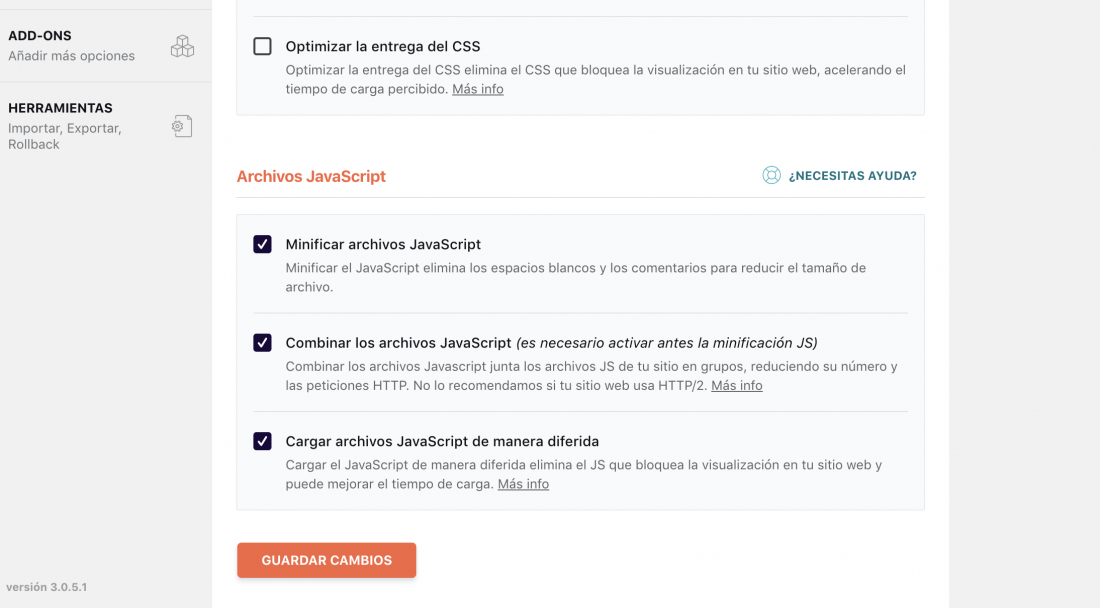Click the lifebuoy help icon
Viewport: 1100px width, 608px height.
[x=771, y=175]
